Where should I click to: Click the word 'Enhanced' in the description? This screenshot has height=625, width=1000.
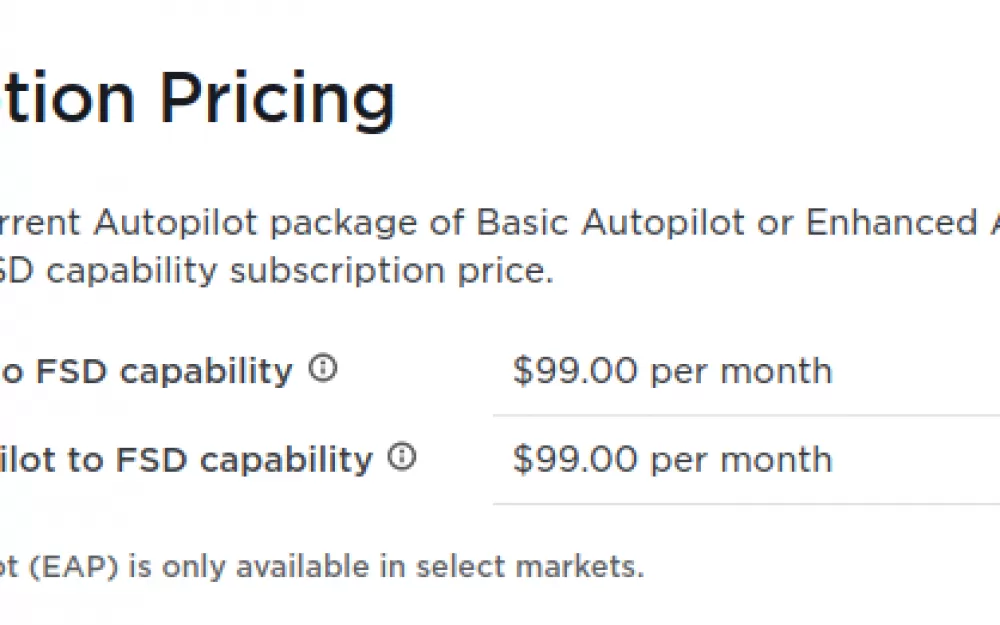892,222
